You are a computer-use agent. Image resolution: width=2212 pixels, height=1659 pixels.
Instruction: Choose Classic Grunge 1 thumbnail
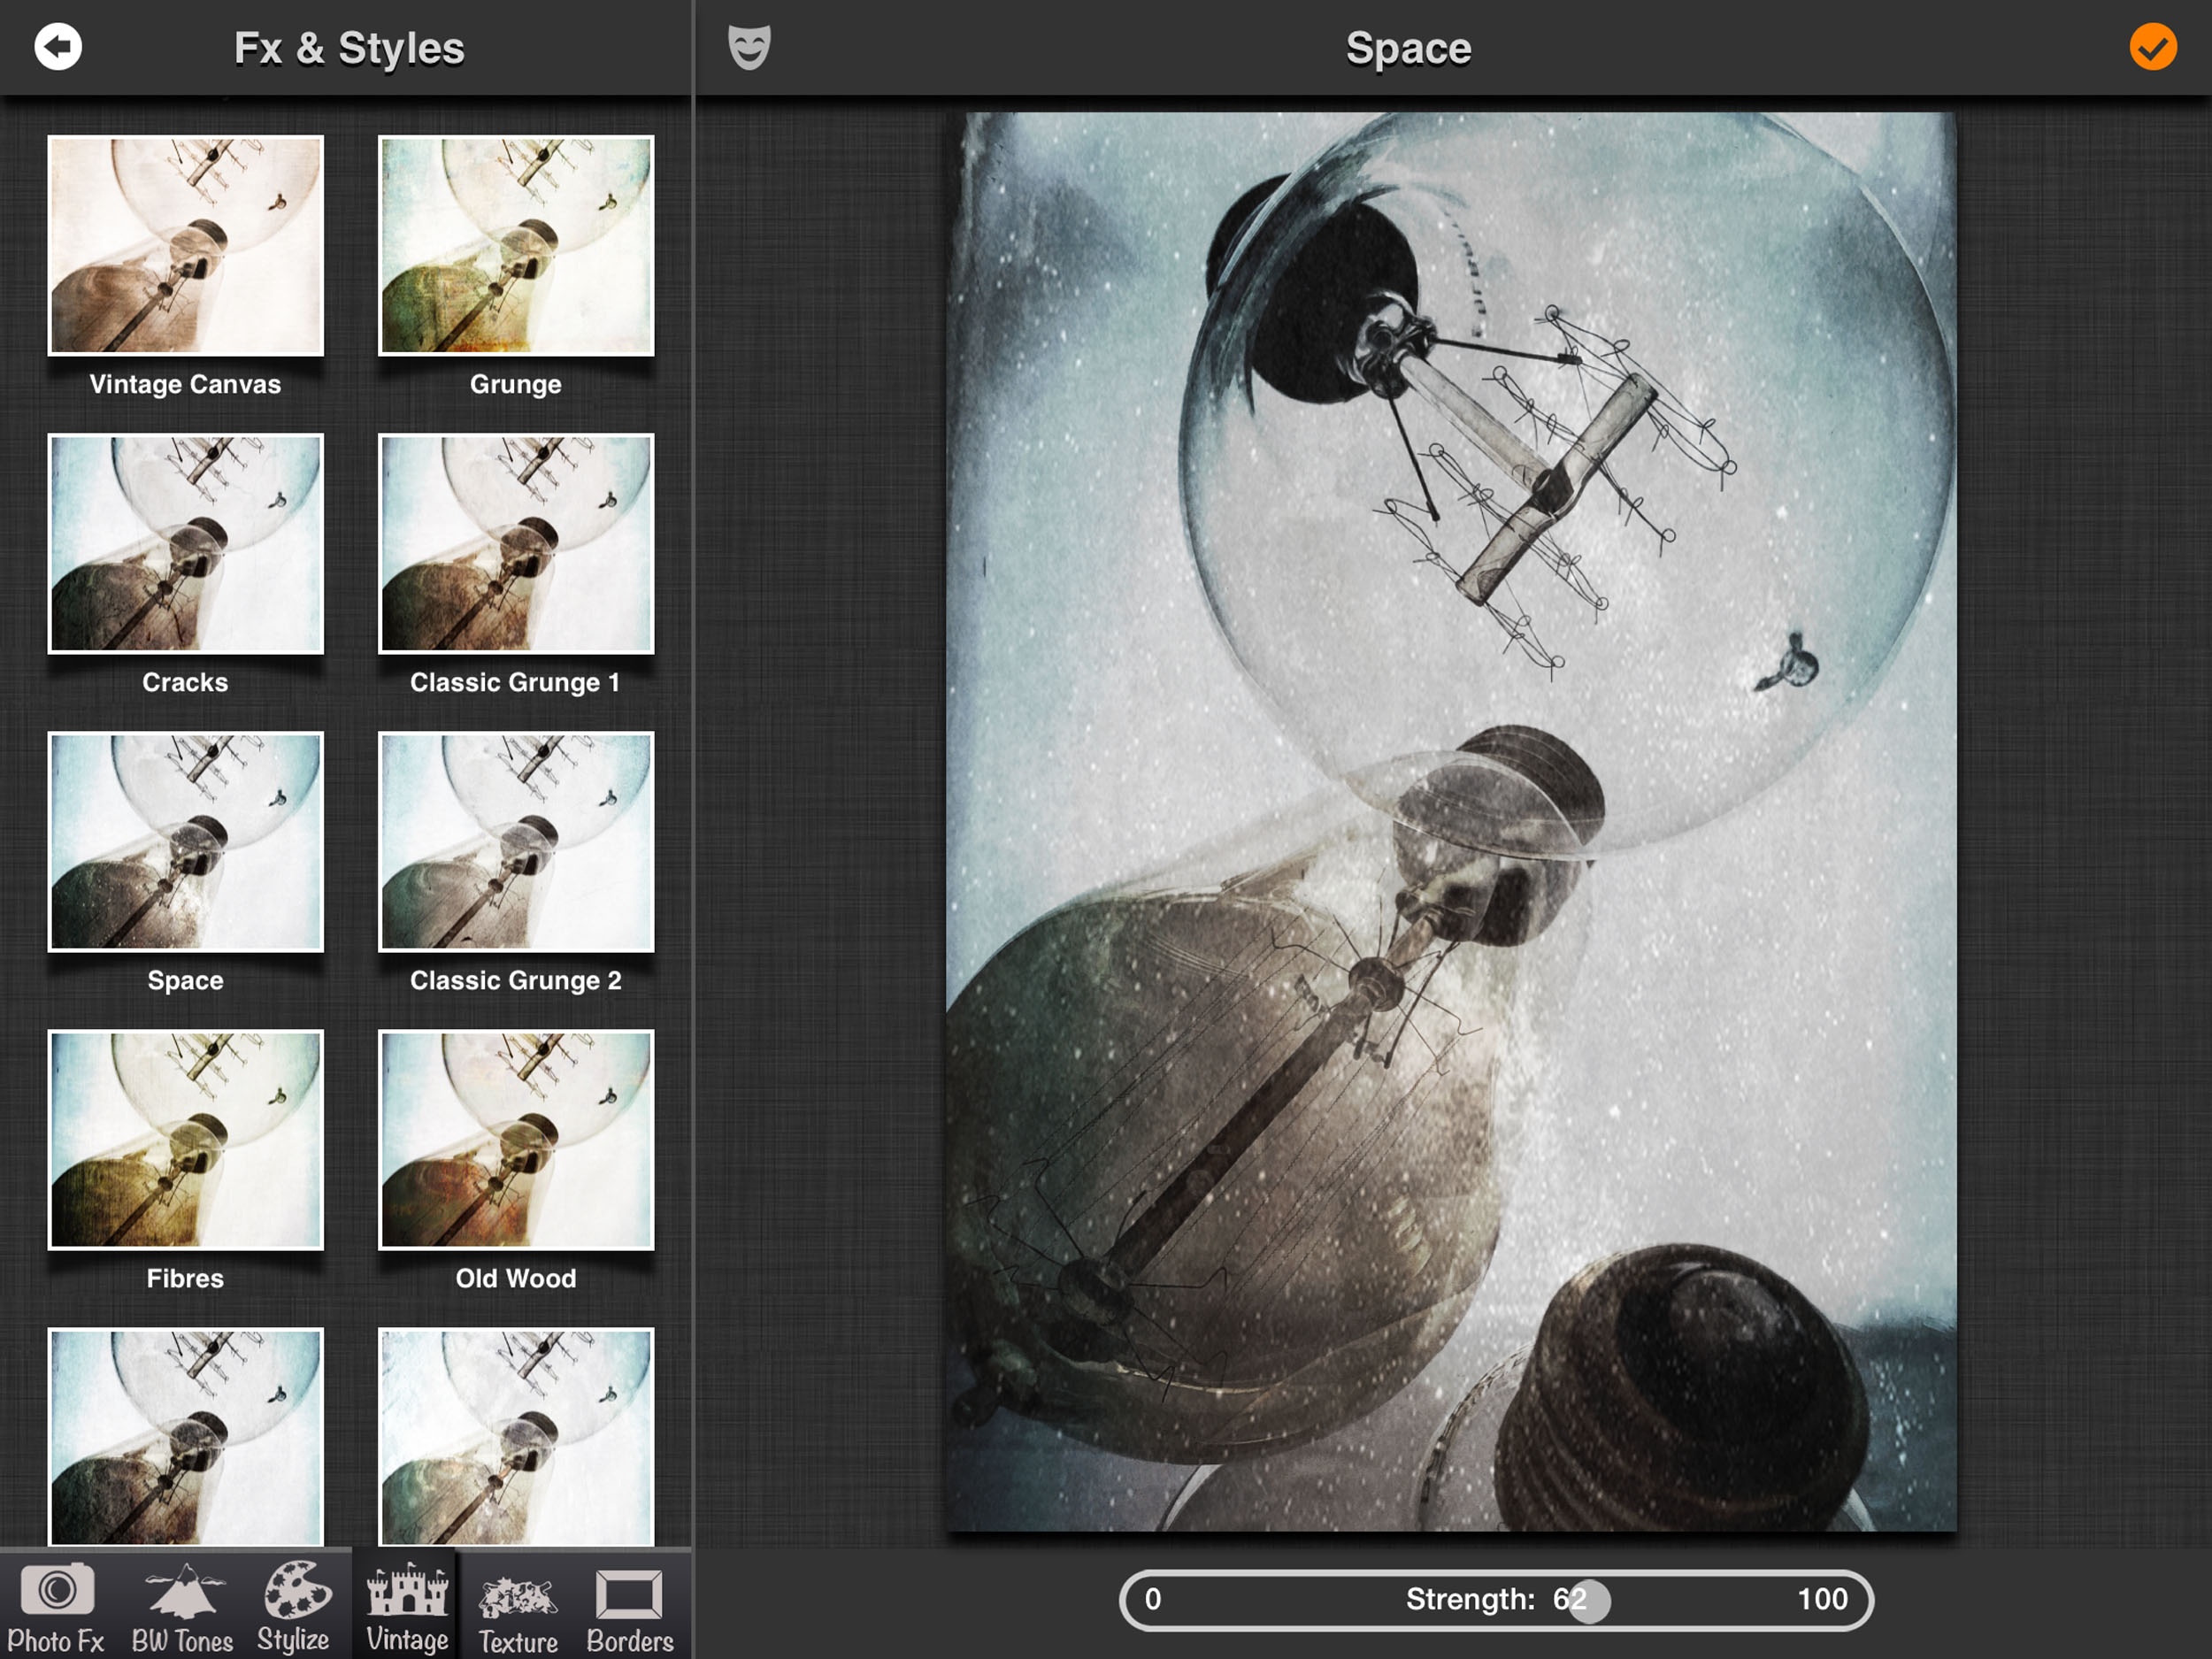pyautogui.click(x=516, y=544)
